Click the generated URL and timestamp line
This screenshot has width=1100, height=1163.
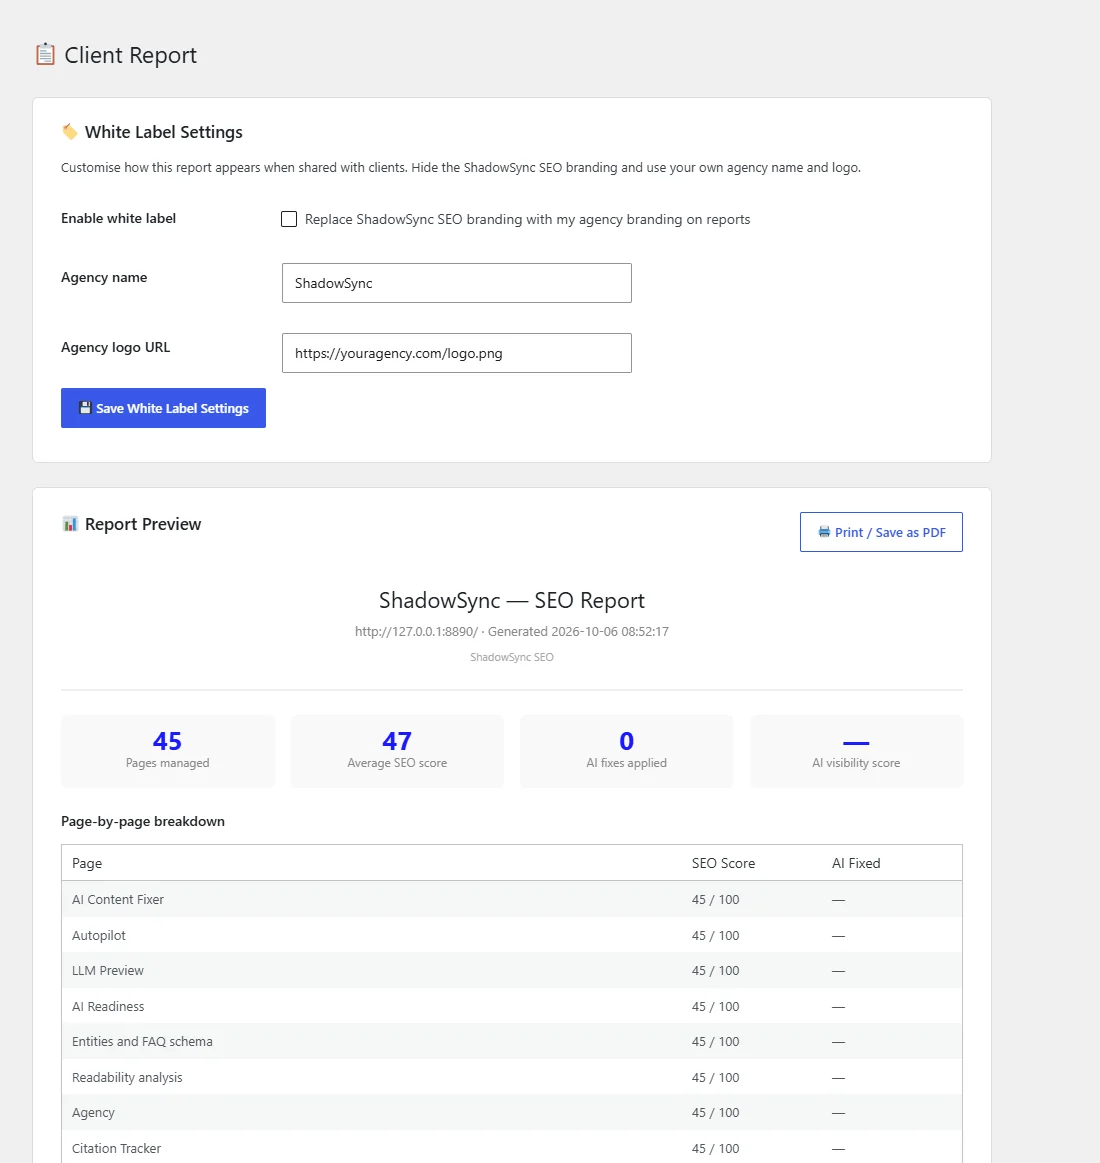pos(512,631)
